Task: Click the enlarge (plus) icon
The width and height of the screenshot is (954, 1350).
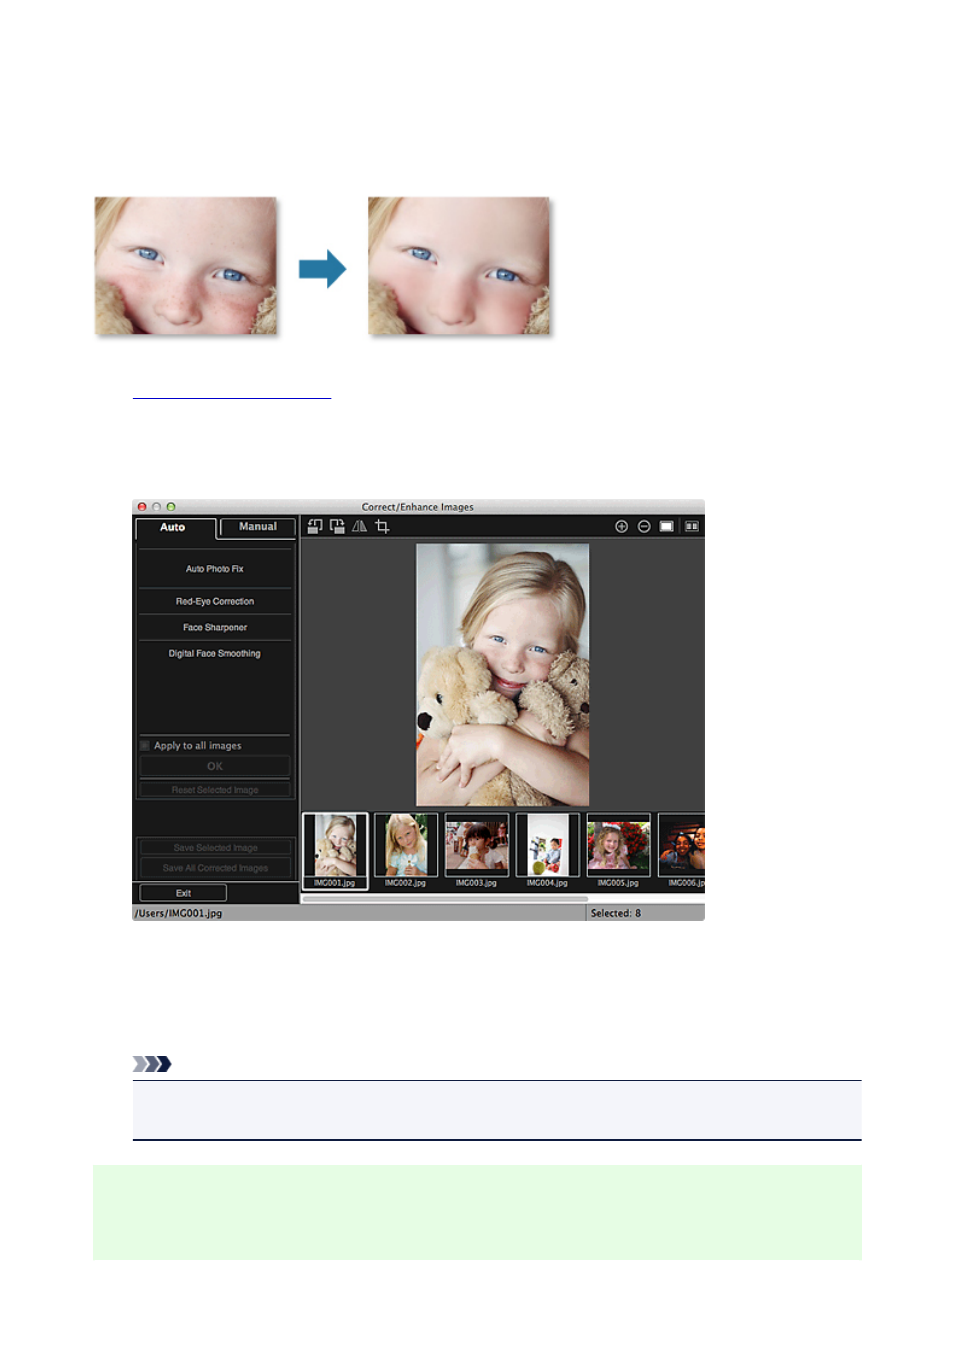Action: click(x=621, y=526)
